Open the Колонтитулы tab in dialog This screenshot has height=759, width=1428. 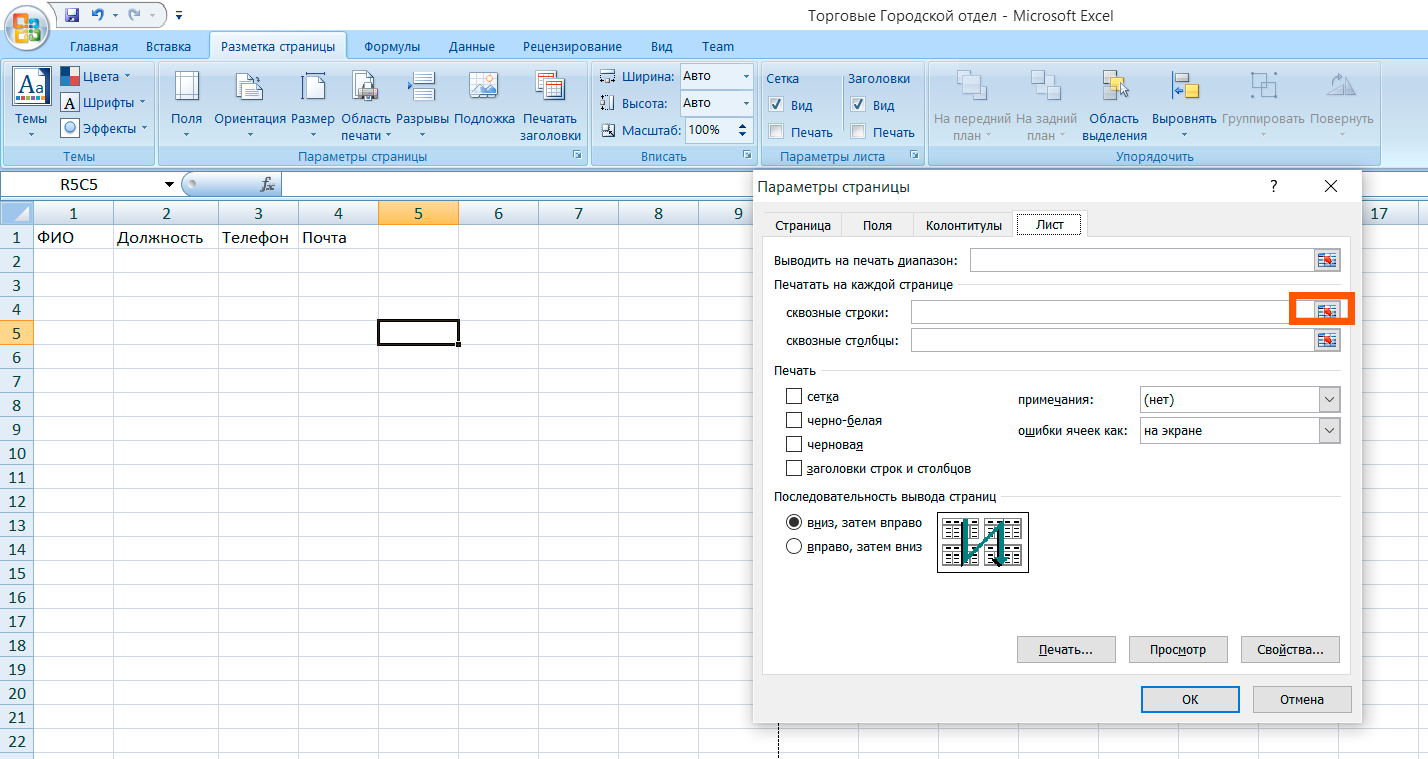coord(963,226)
